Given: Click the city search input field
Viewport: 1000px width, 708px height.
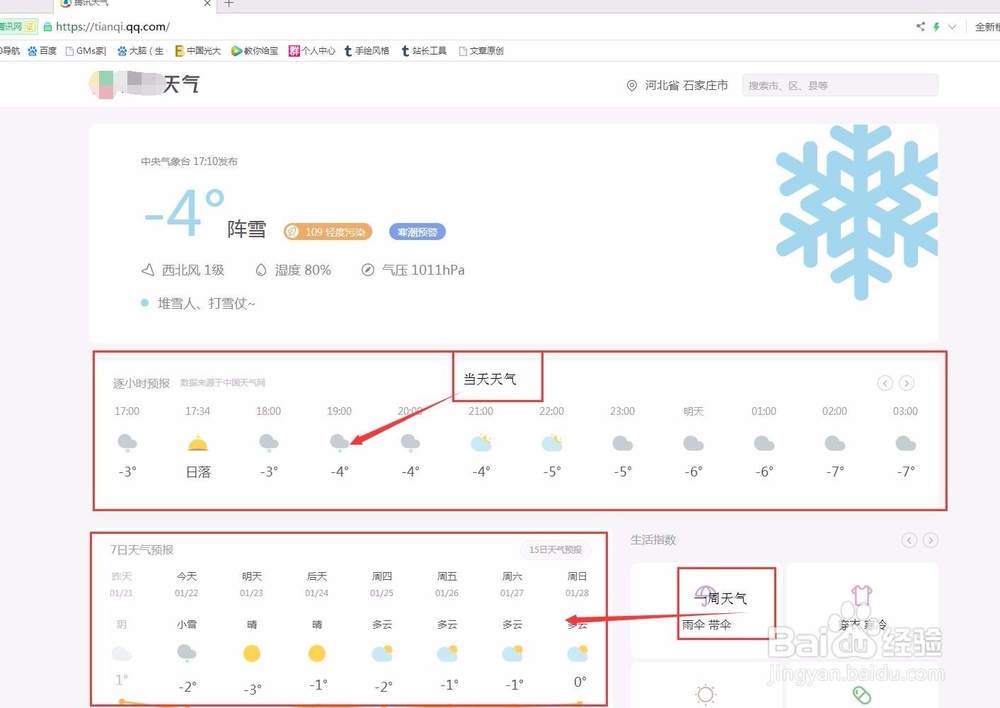Looking at the screenshot, I should point(840,85).
